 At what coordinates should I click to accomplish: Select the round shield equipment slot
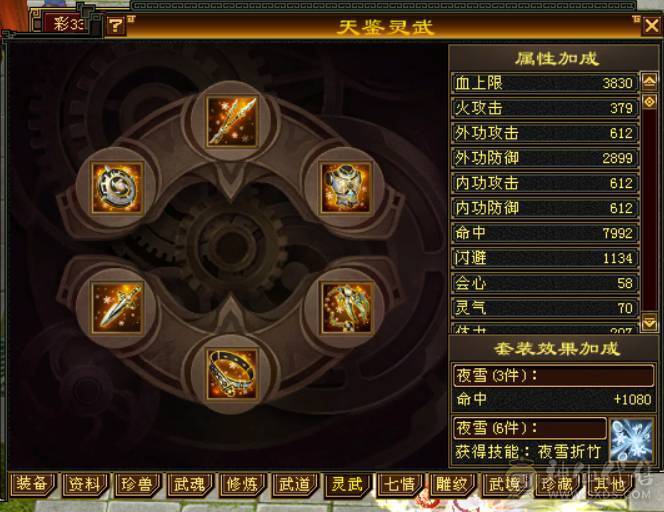(x=117, y=188)
